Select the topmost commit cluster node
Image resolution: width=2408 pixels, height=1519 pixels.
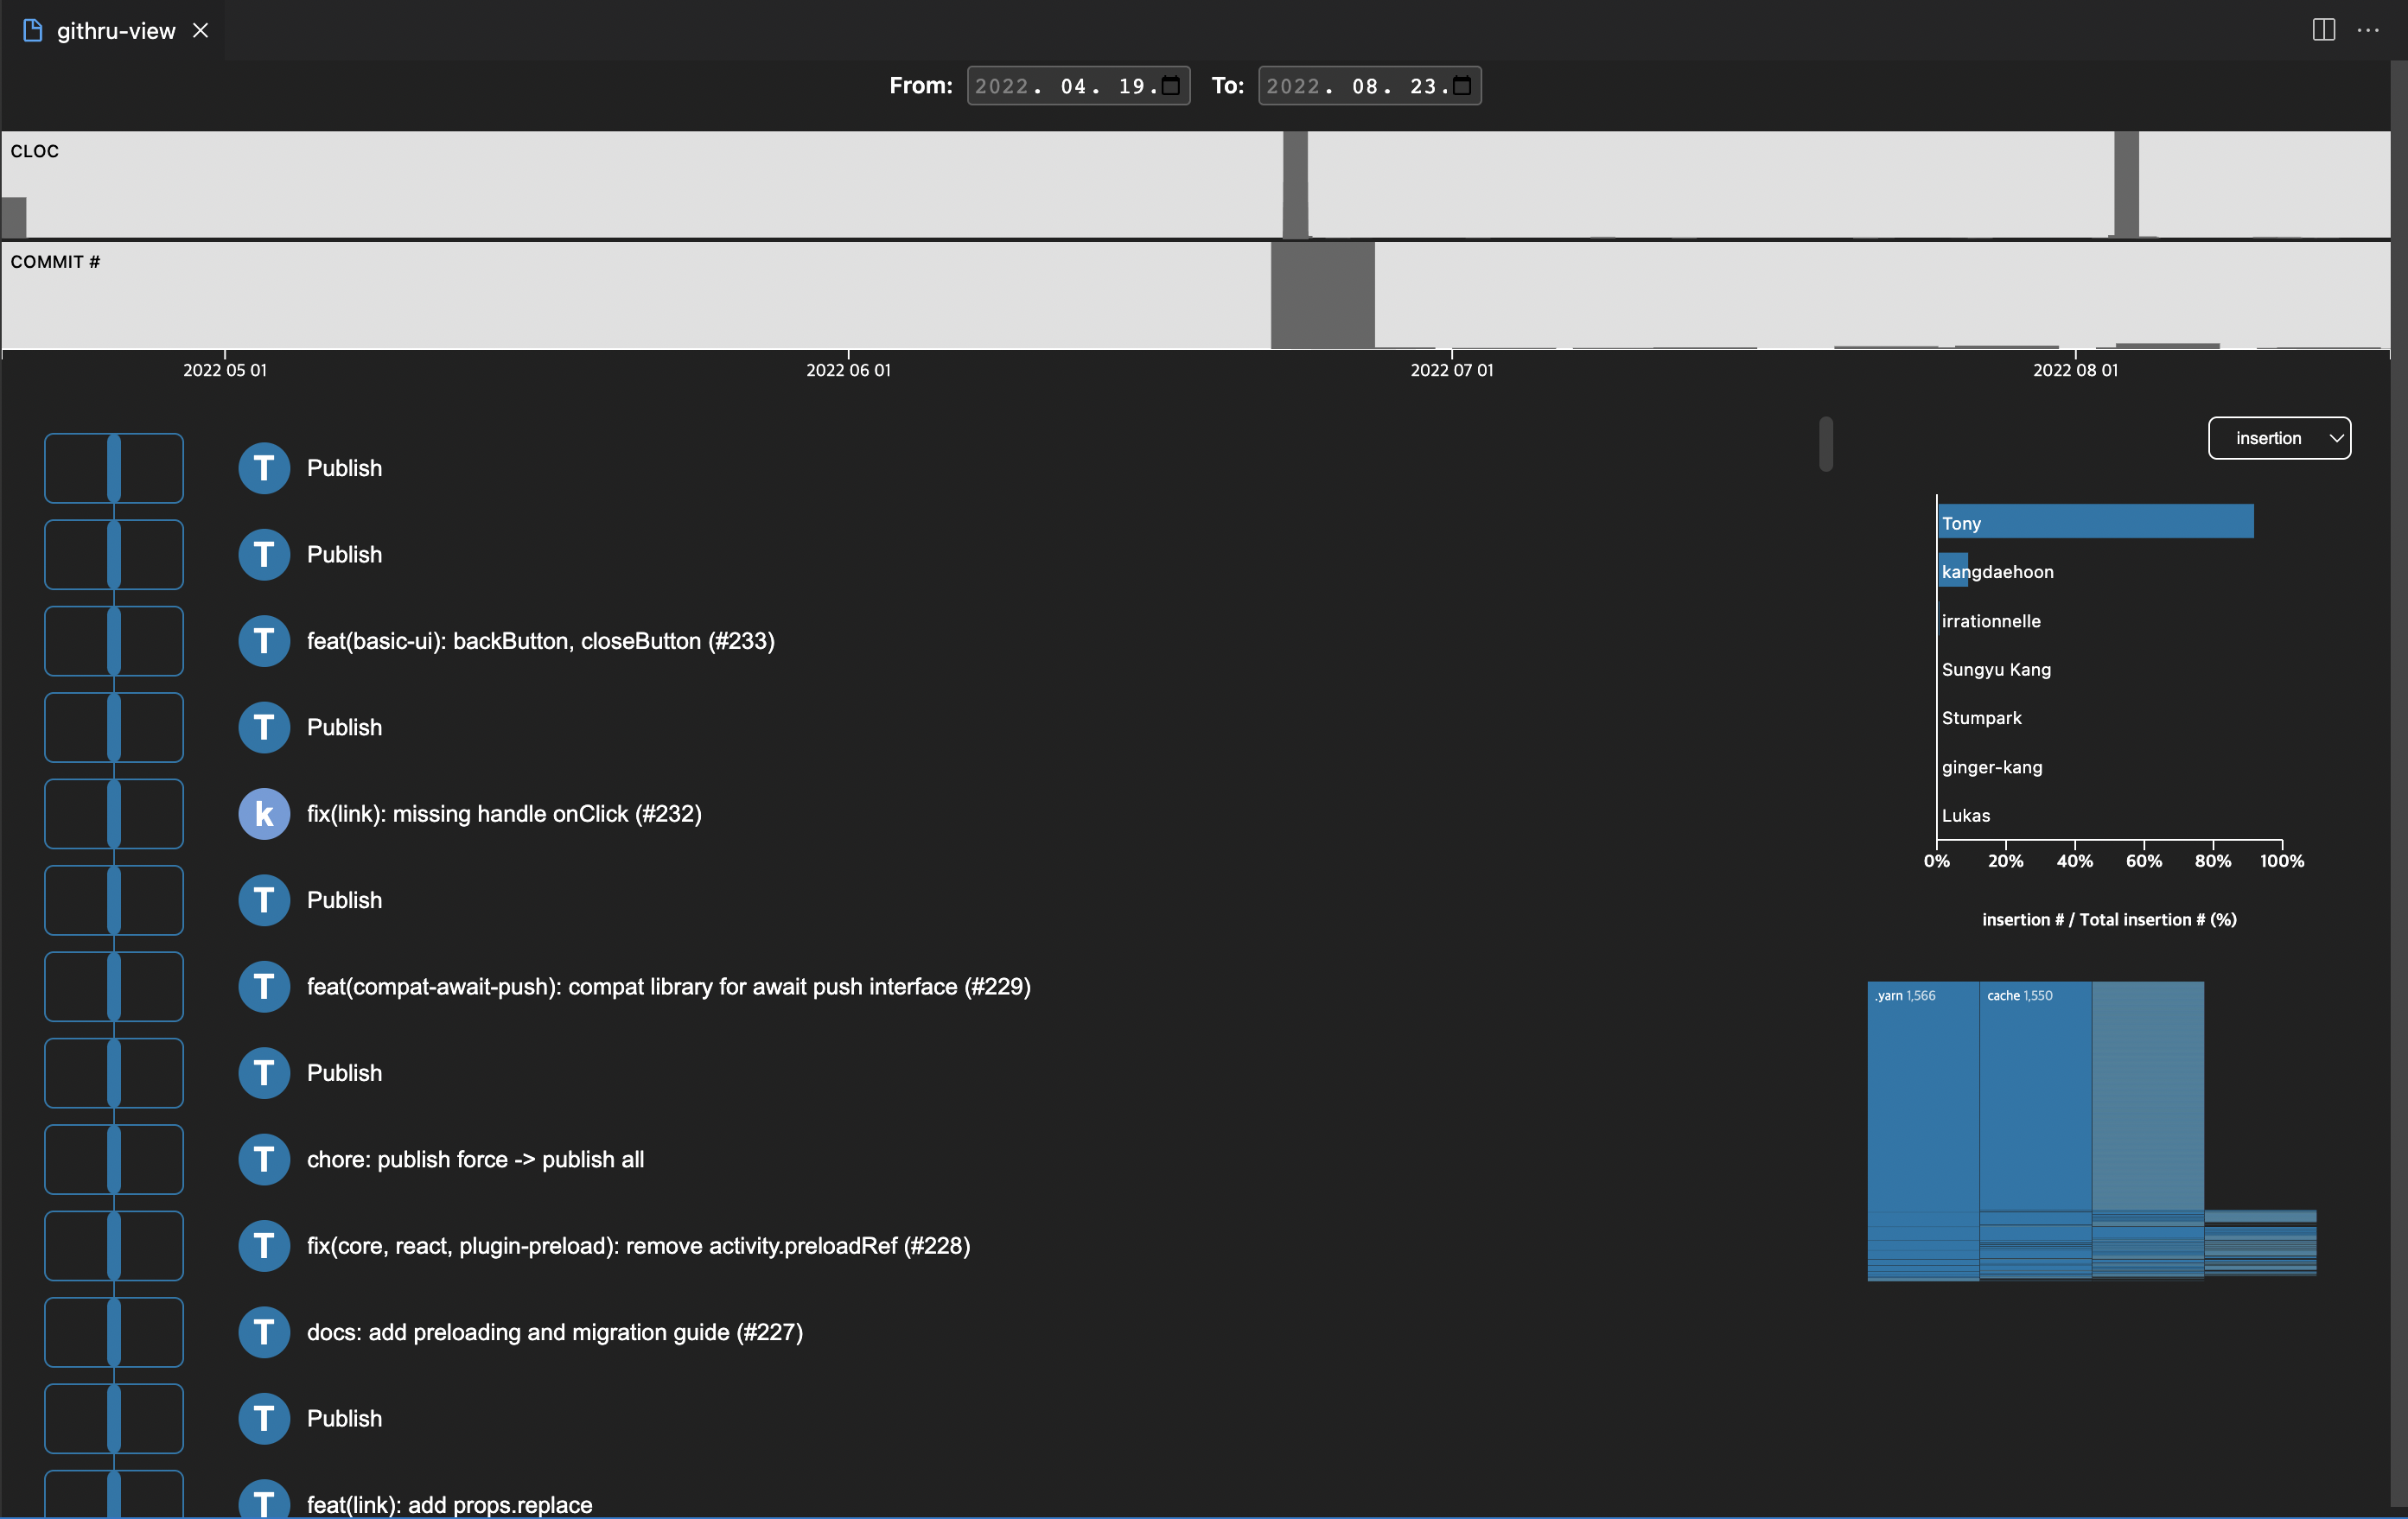pos(114,467)
